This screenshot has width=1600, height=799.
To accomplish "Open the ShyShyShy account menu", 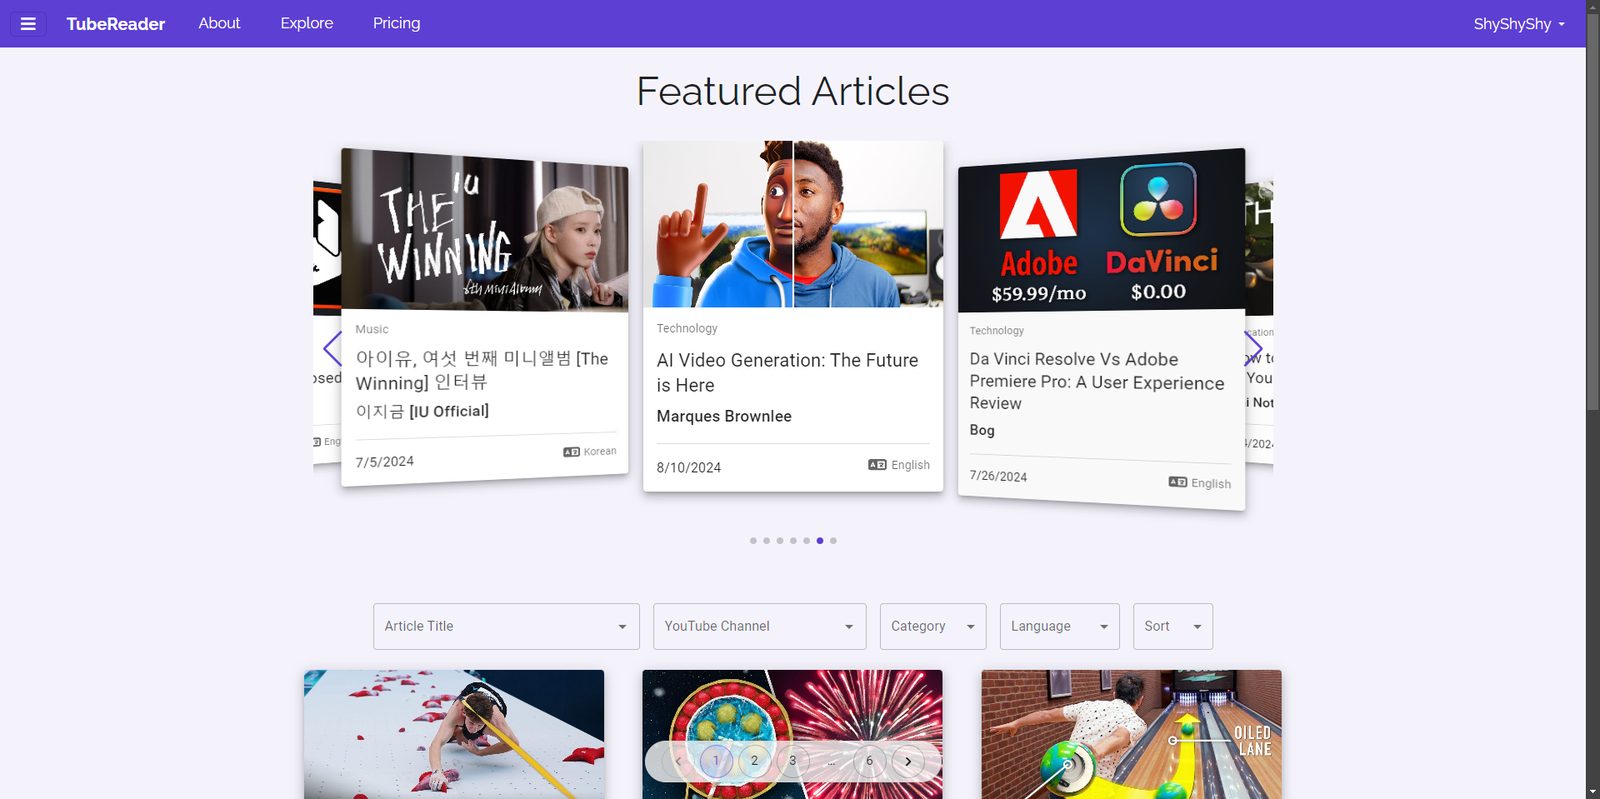I will pos(1519,24).
